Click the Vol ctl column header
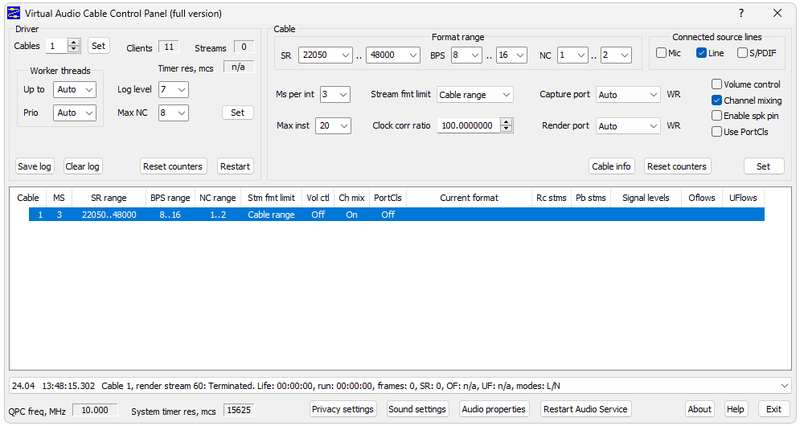 tap(318, 198)
